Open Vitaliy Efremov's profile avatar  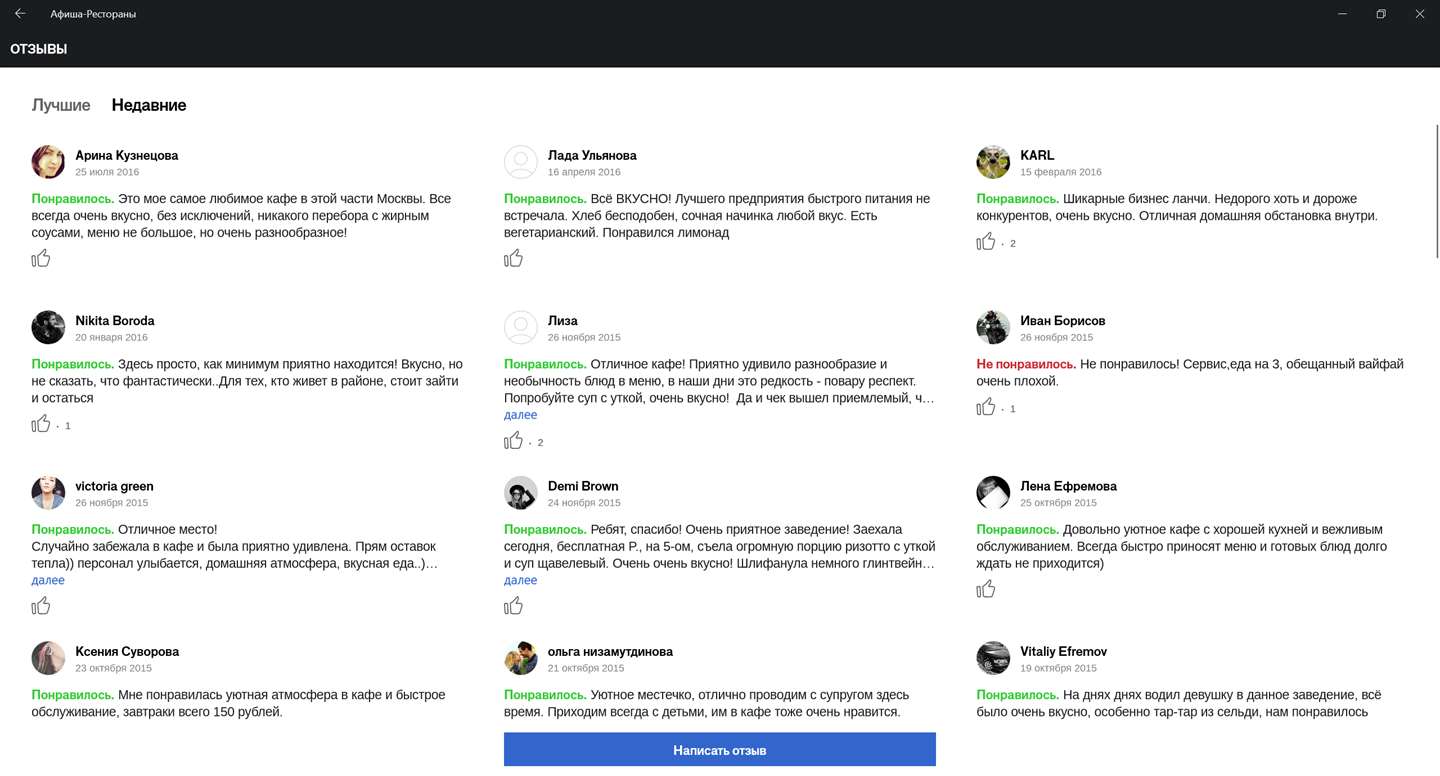coord(993,658)
